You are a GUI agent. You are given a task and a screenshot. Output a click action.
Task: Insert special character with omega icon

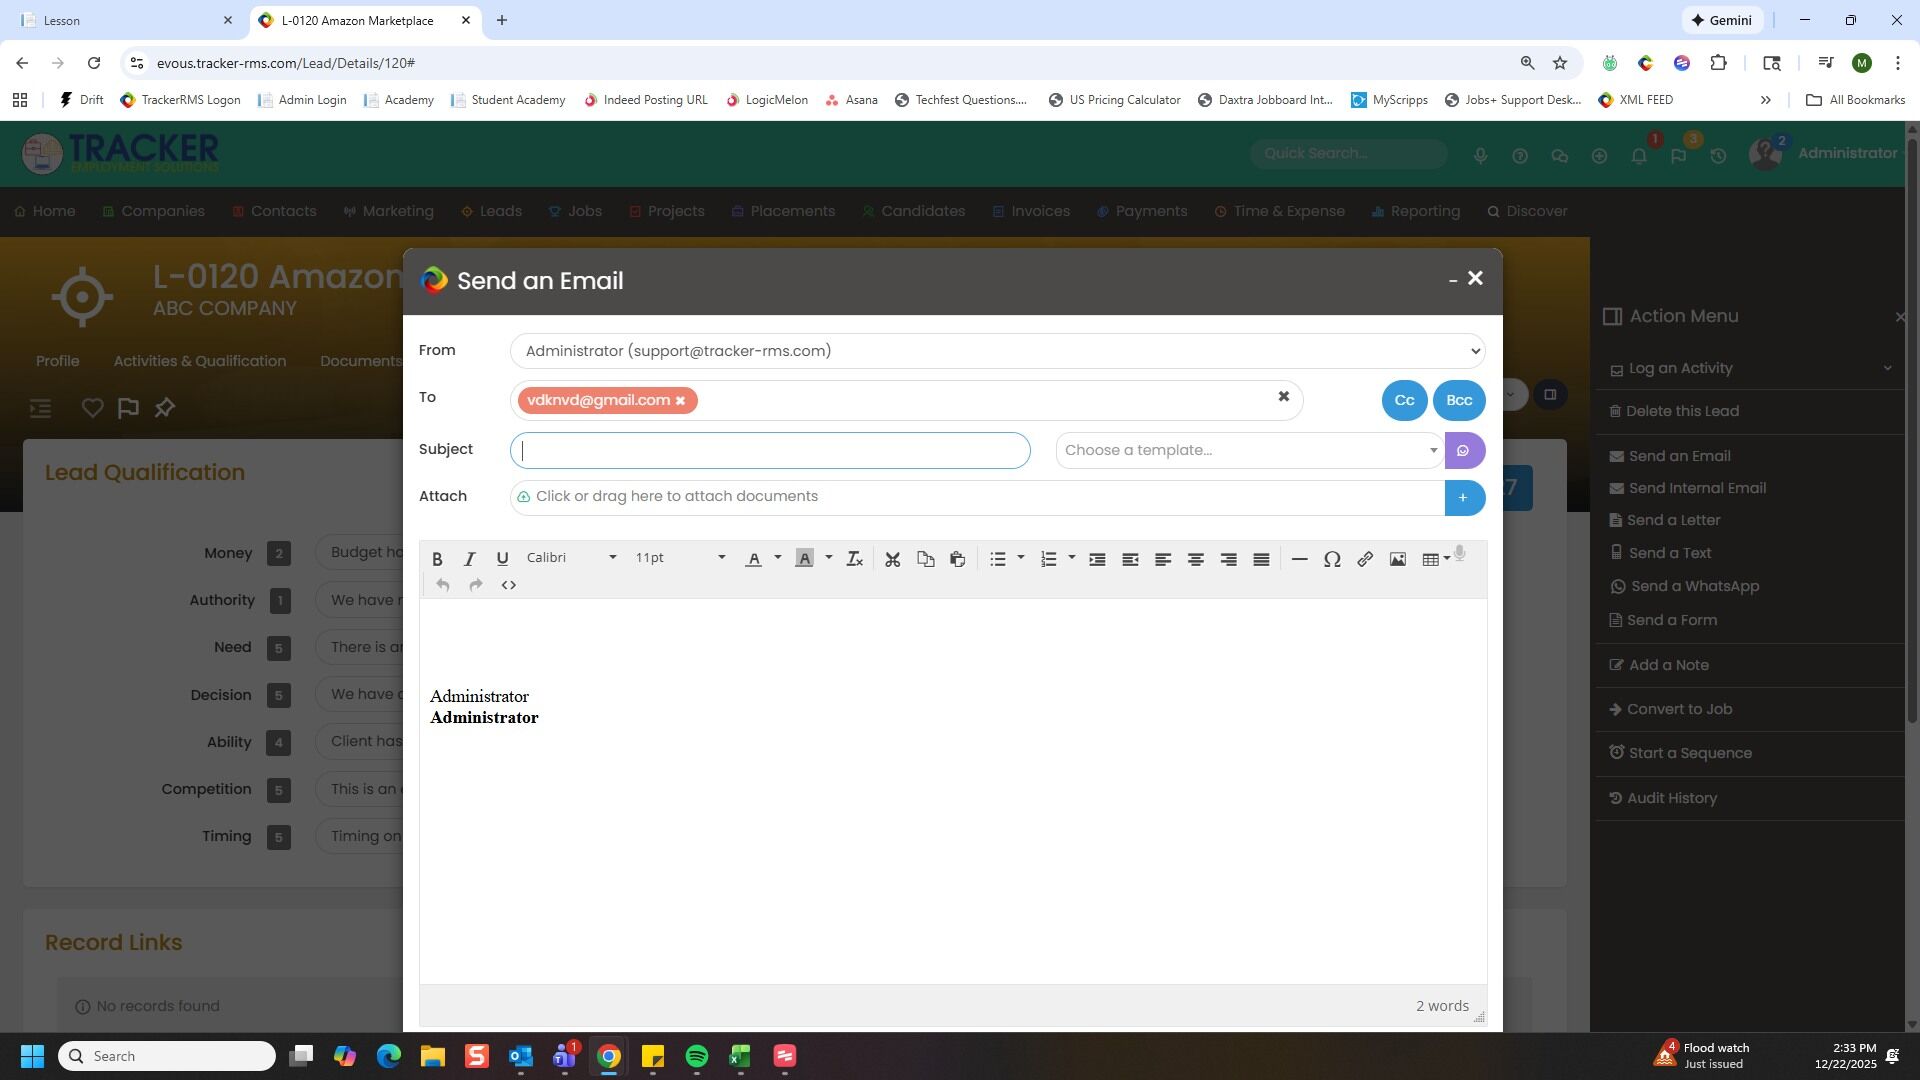click(x=1331, y=559)
